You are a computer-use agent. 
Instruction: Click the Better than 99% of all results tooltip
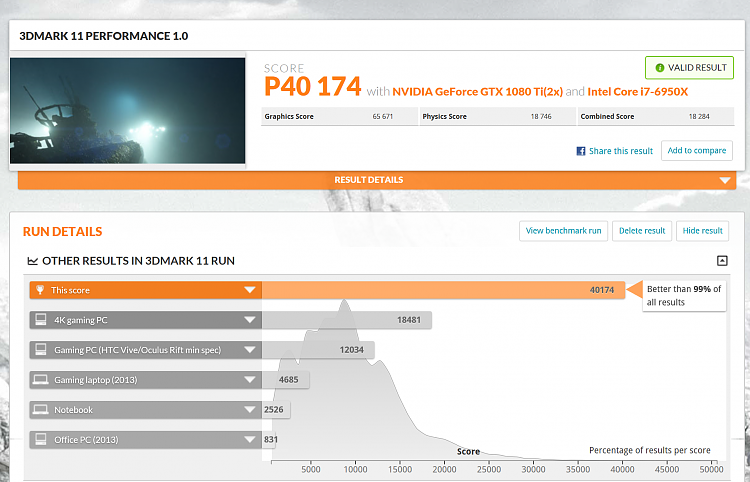coord(684,296)
